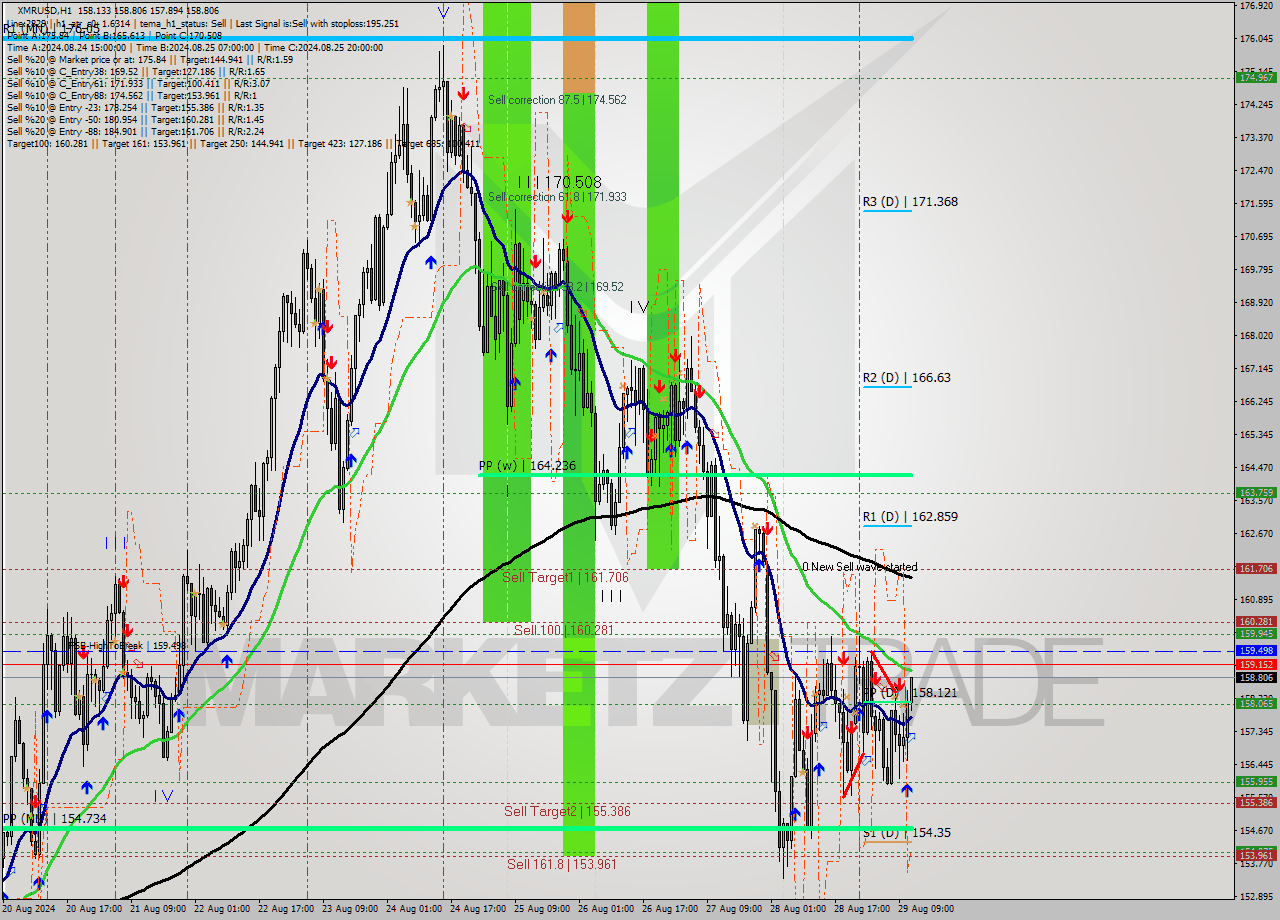Select the R2 (D) | 166.63 resistance label
Screen dimensions: 1280x920
click(907, 378)
